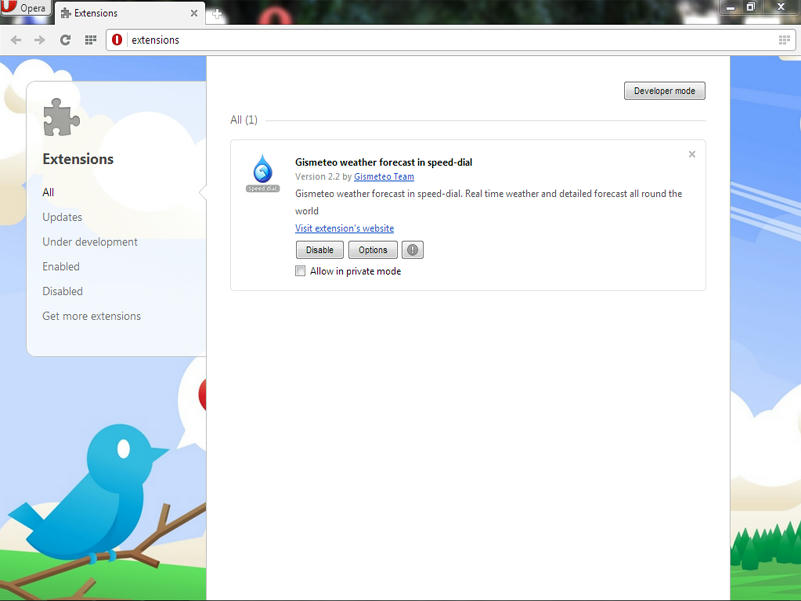
Task: Focus the address bar showing extensions
Action: point(450,40)
